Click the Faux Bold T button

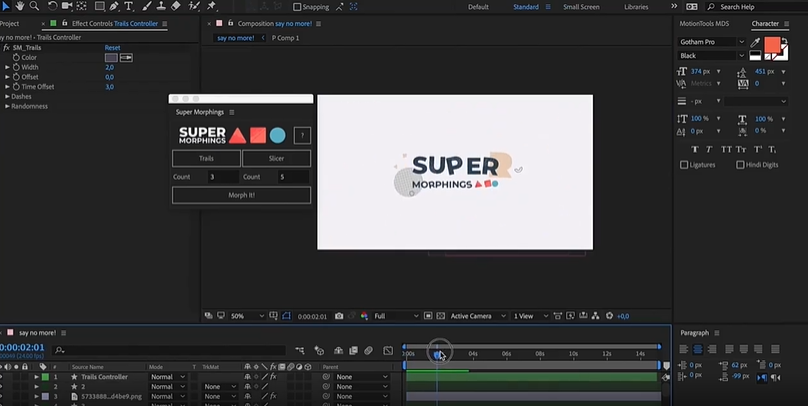point(695,149)
